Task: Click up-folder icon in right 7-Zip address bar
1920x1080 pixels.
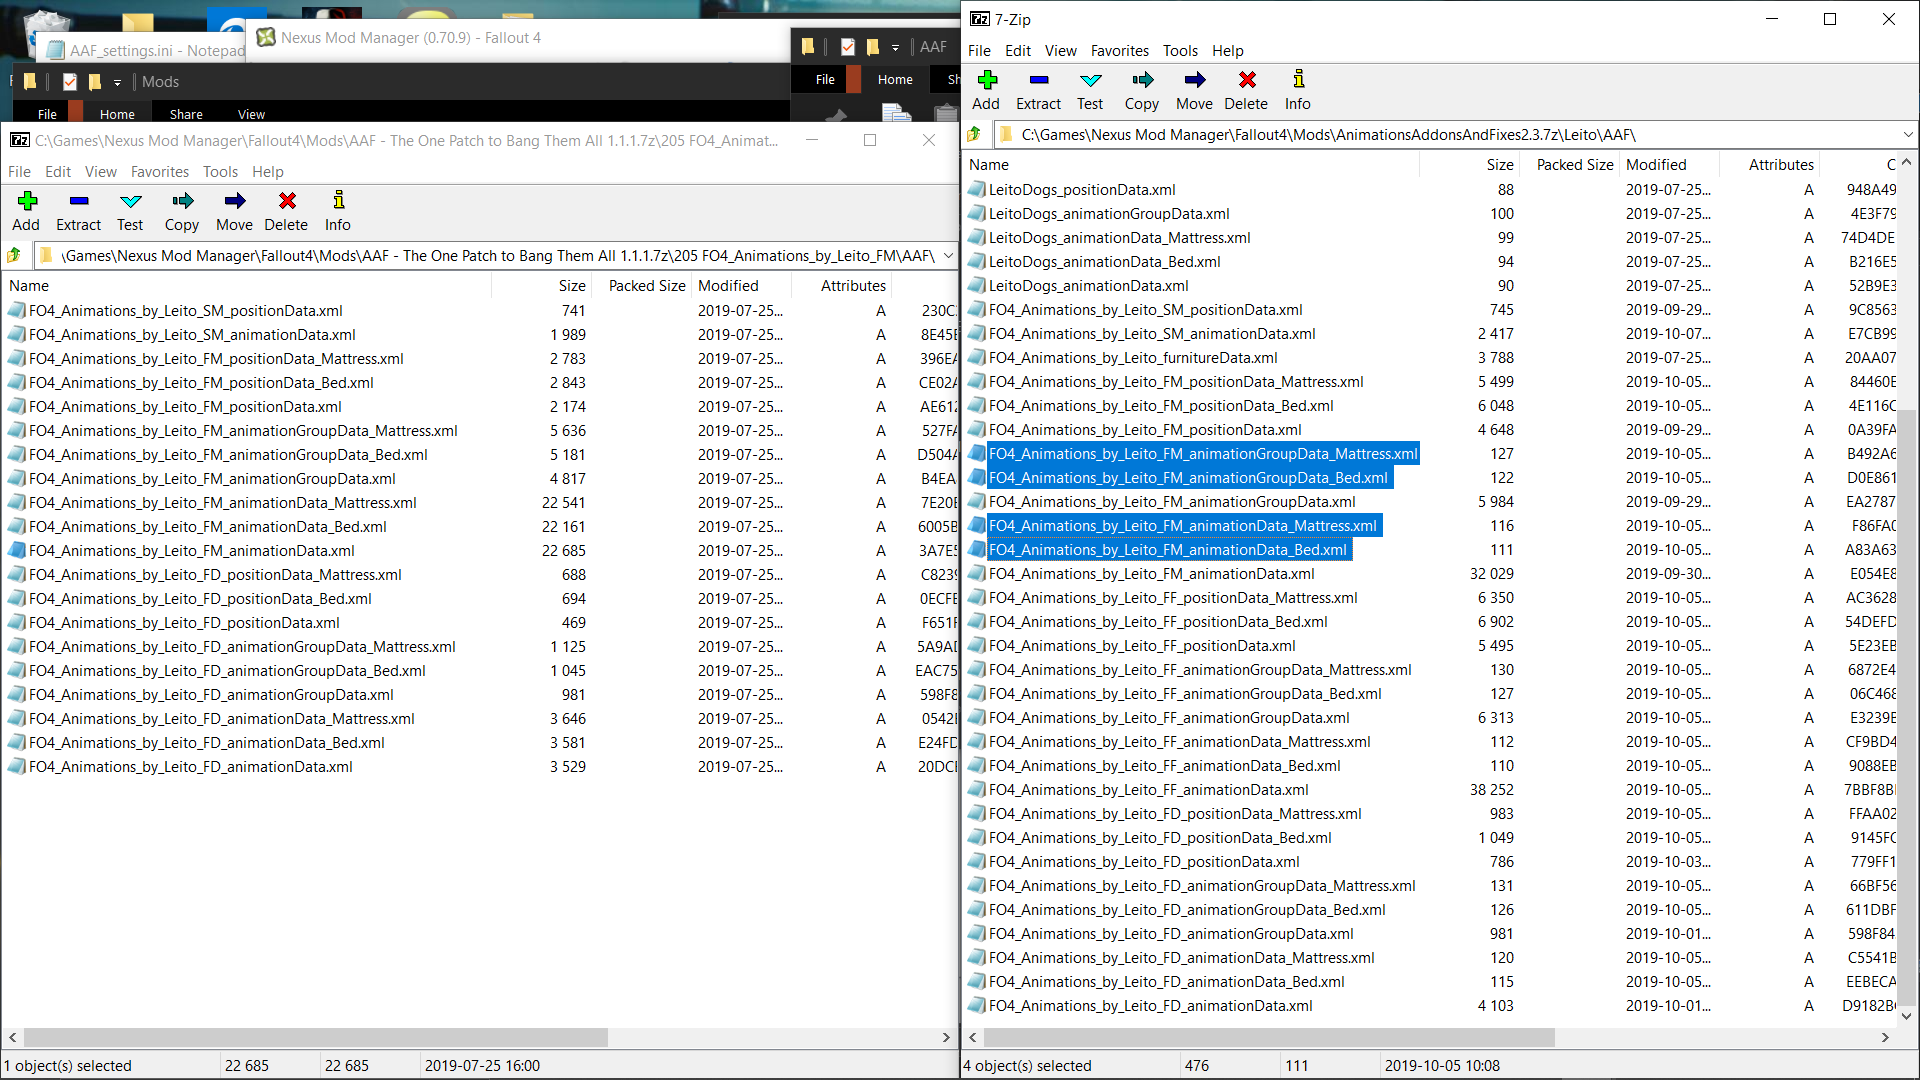Action: [975, 134]
